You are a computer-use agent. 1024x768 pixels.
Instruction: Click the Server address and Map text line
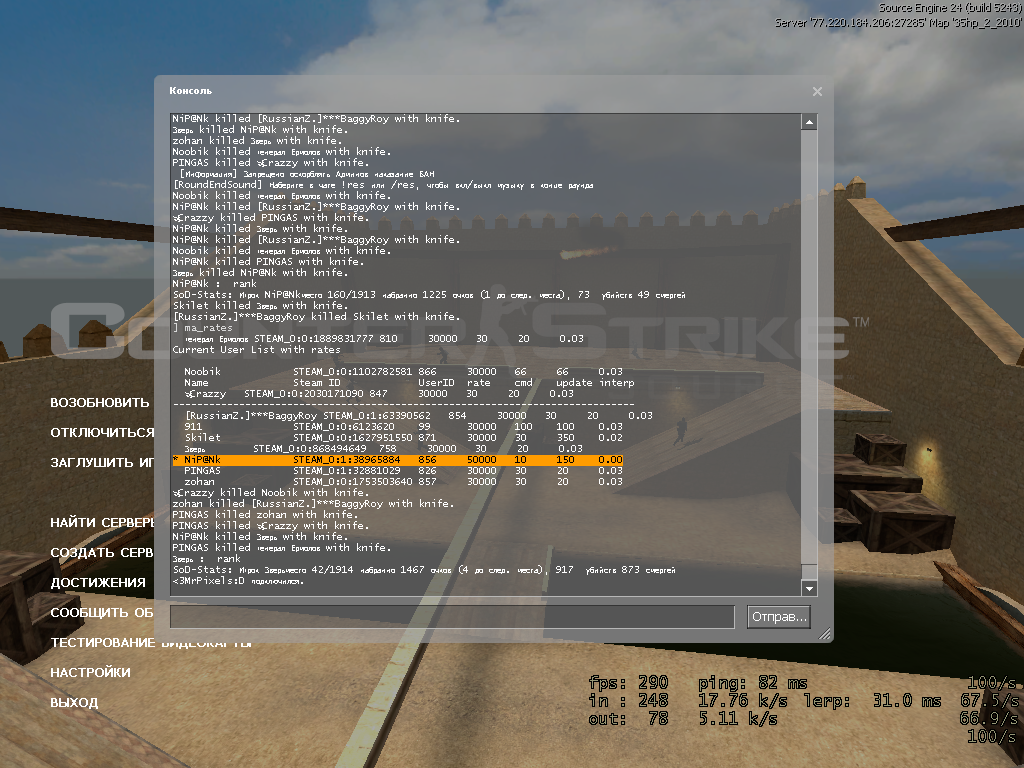(x=898, y=23)
